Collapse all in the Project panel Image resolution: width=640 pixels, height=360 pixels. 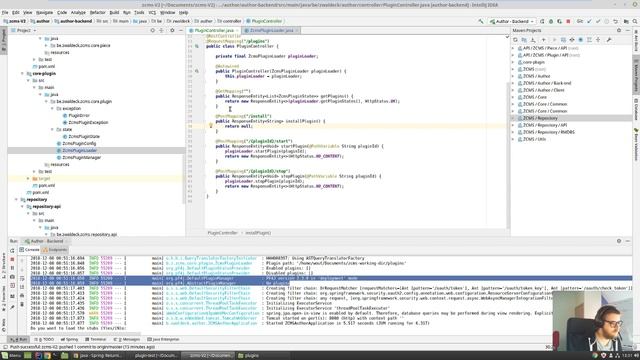[162, 31]
